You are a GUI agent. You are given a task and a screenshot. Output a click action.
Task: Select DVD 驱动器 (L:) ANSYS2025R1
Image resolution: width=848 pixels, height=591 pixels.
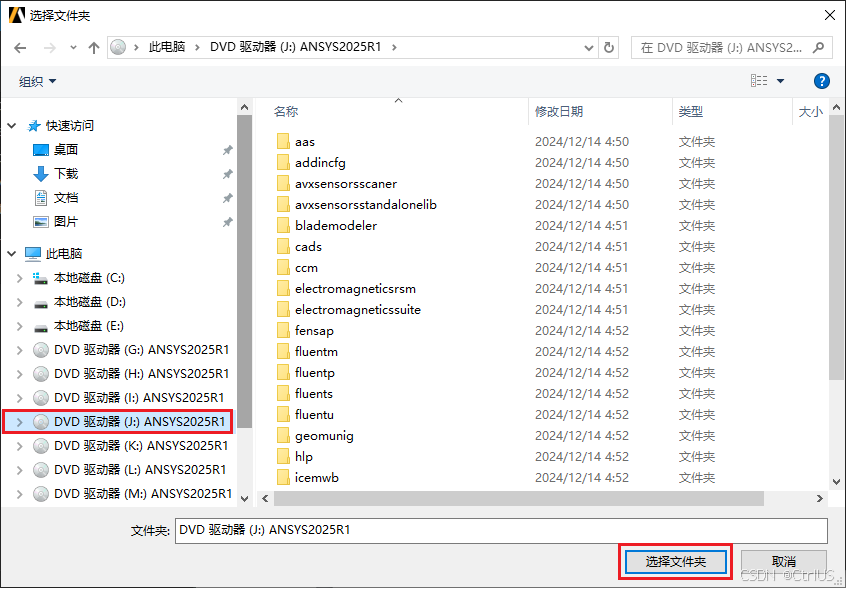click(x=140, y=470)
